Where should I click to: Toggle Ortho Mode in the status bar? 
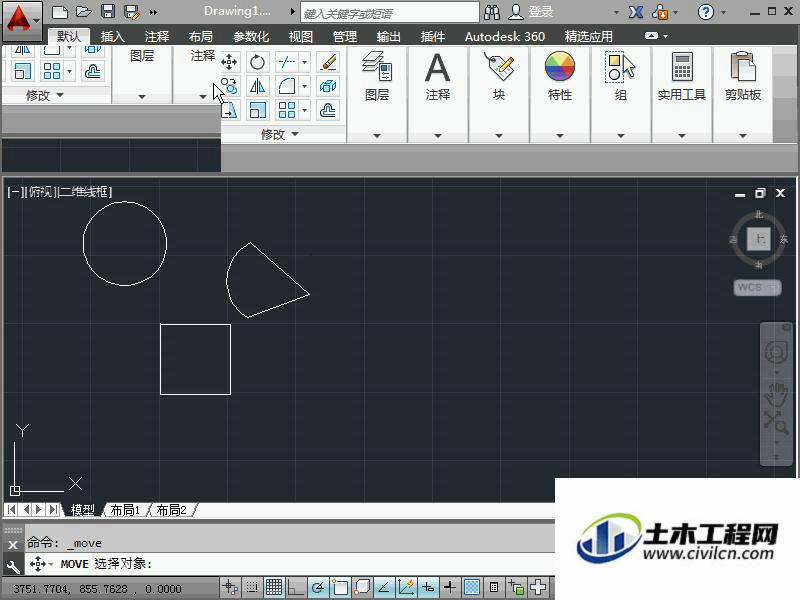click(x=295, y=588)
